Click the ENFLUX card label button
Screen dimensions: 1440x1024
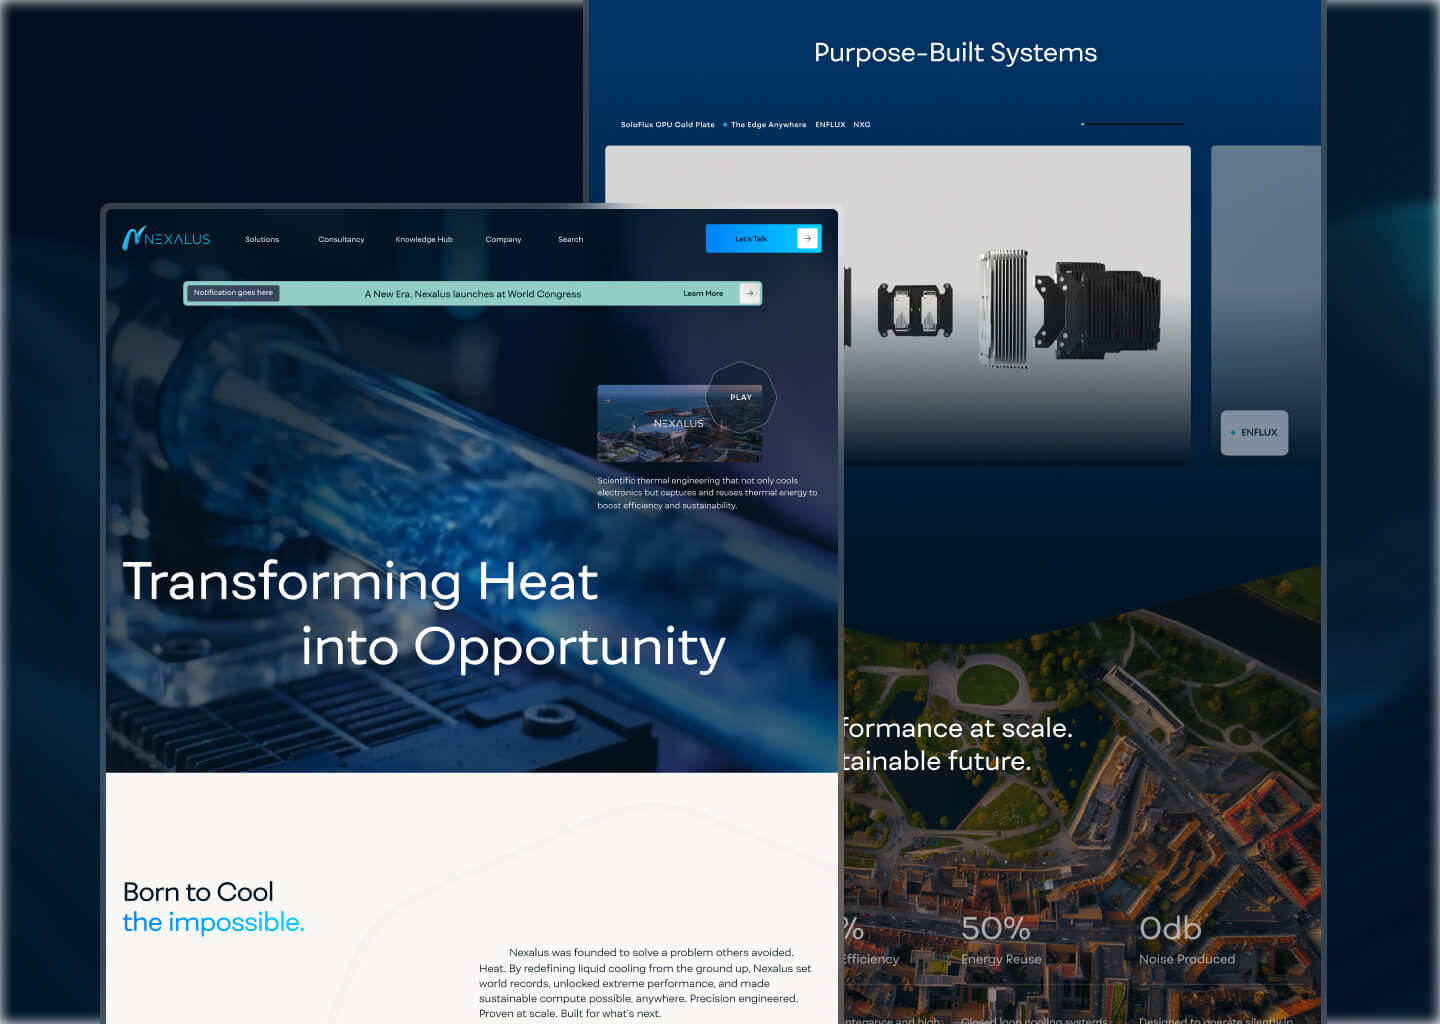(x=1254, y=433)
